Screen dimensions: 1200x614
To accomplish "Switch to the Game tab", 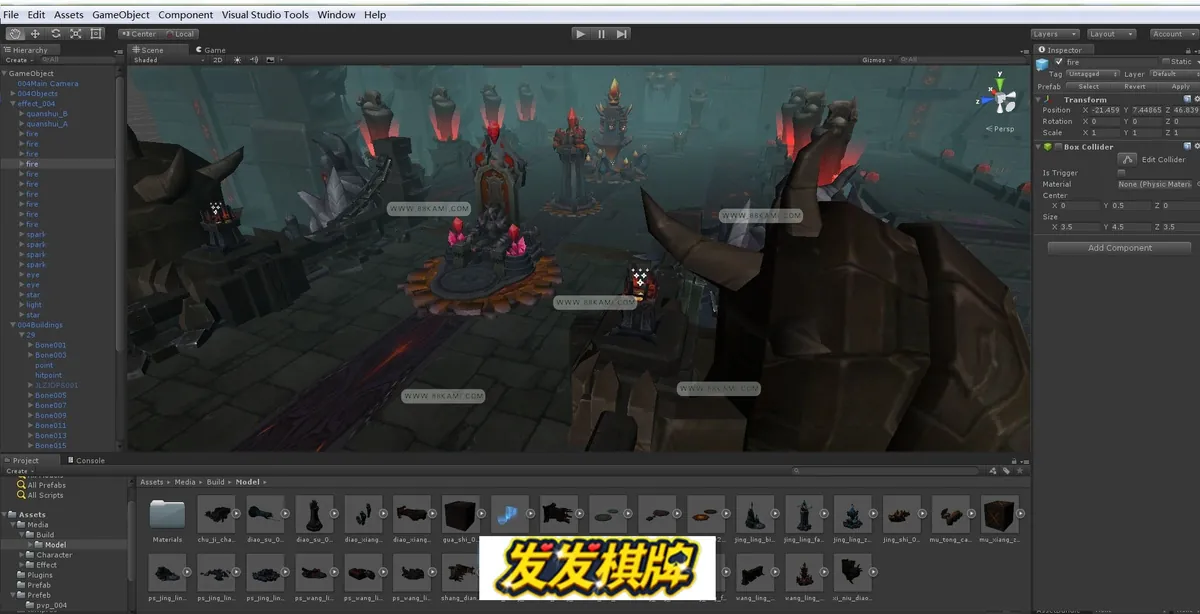I will [211, 50].
